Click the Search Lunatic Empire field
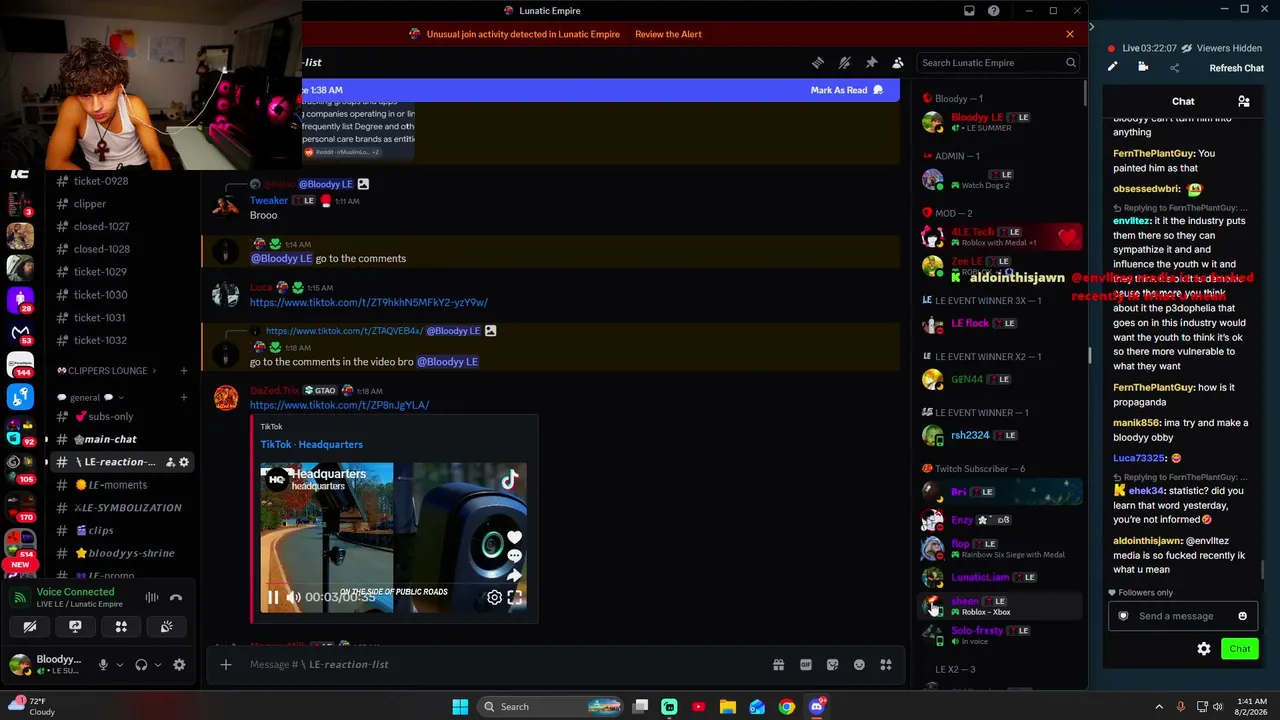 (998, 63)
